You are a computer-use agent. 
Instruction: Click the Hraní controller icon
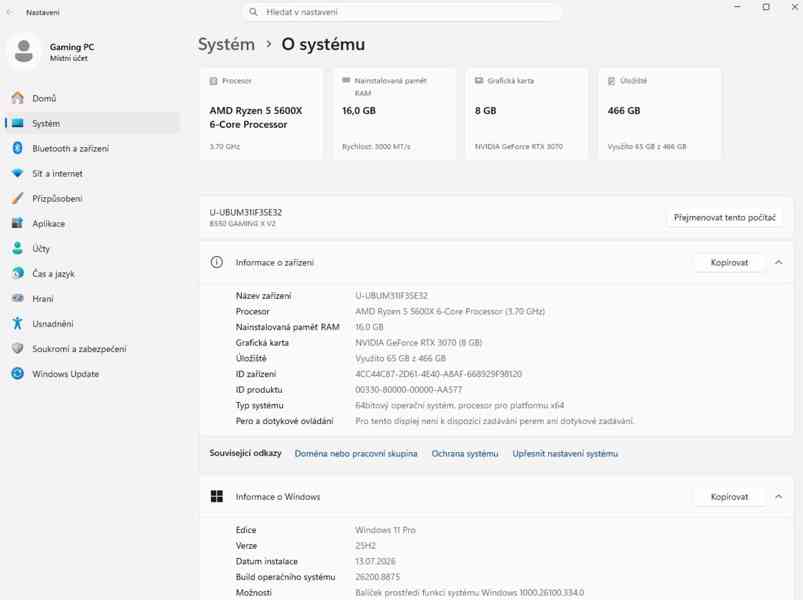(17, 298)
